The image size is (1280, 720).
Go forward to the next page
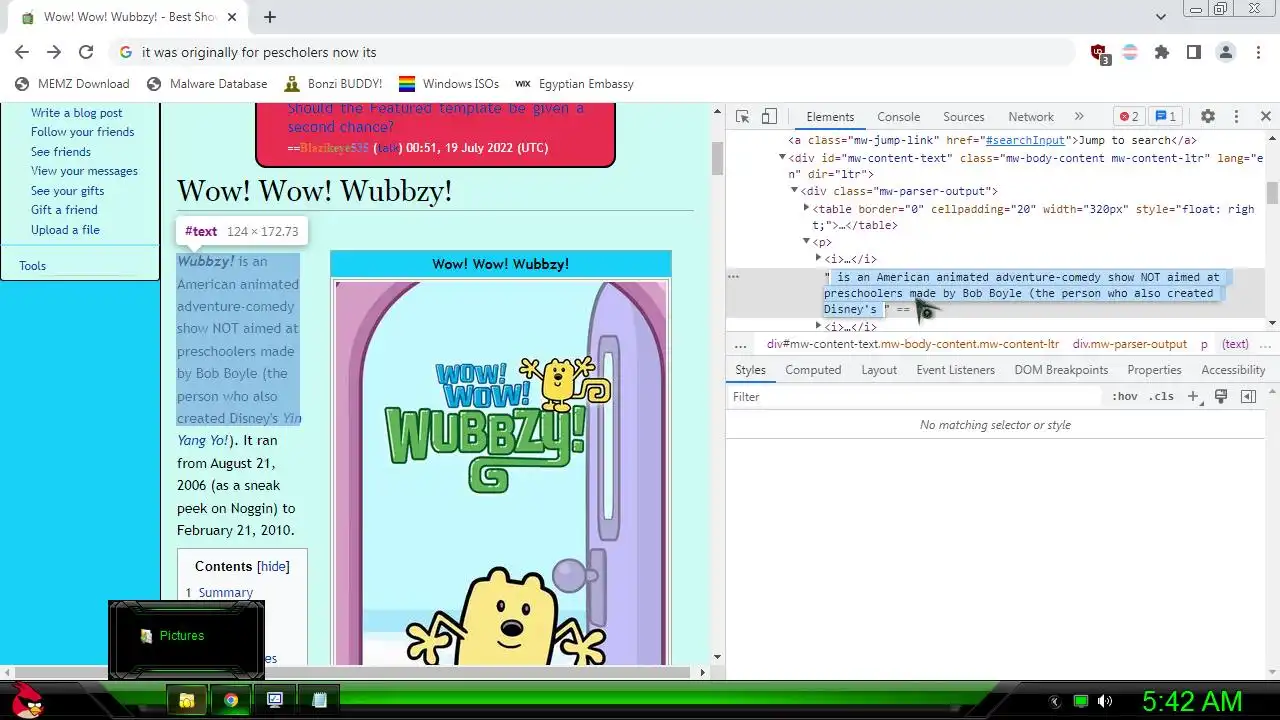click(x=54, y=52)
